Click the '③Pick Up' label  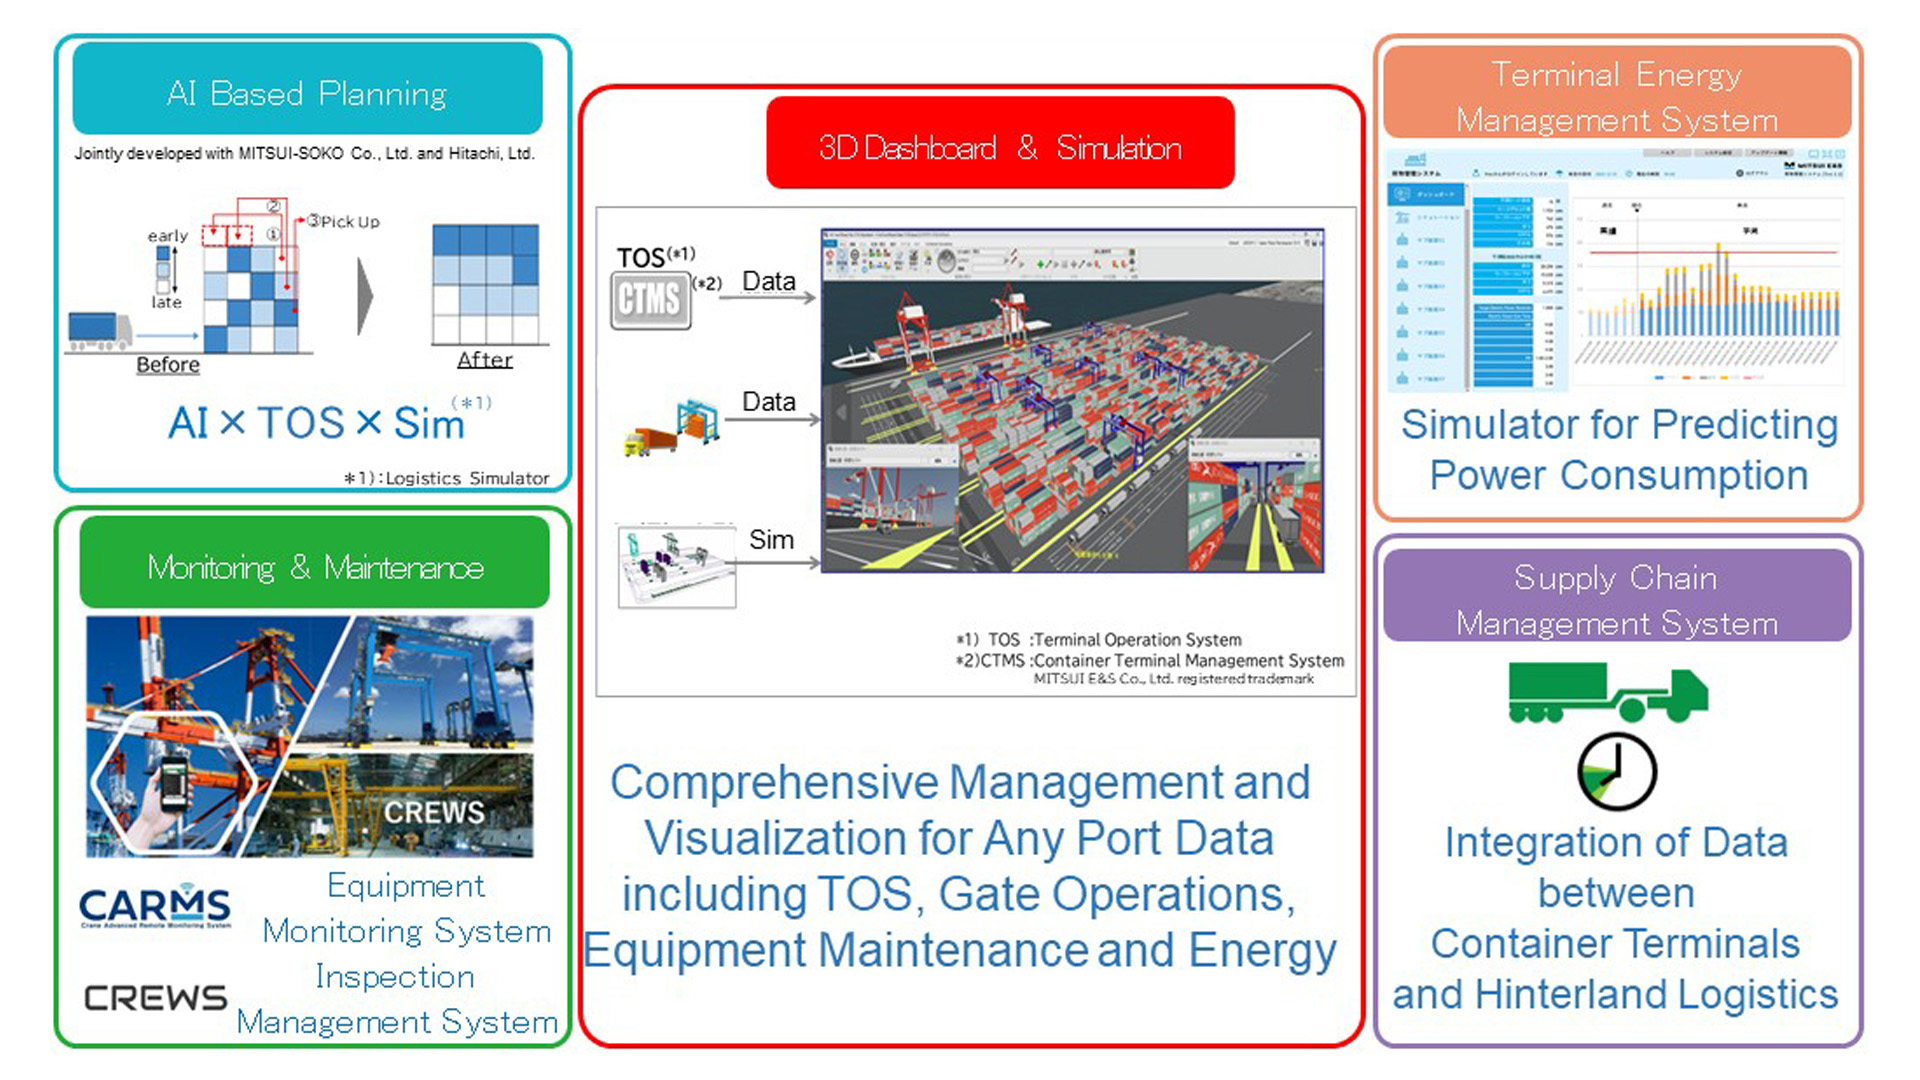click(x=343, y=221)
